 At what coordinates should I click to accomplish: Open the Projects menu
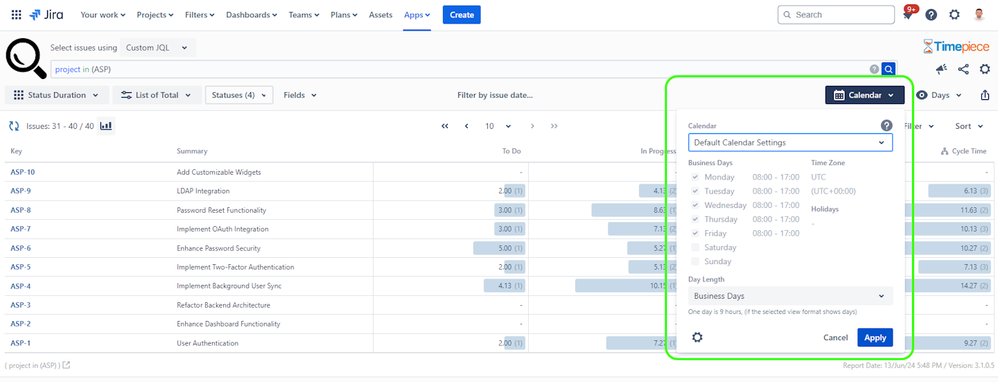coord(155,15)
